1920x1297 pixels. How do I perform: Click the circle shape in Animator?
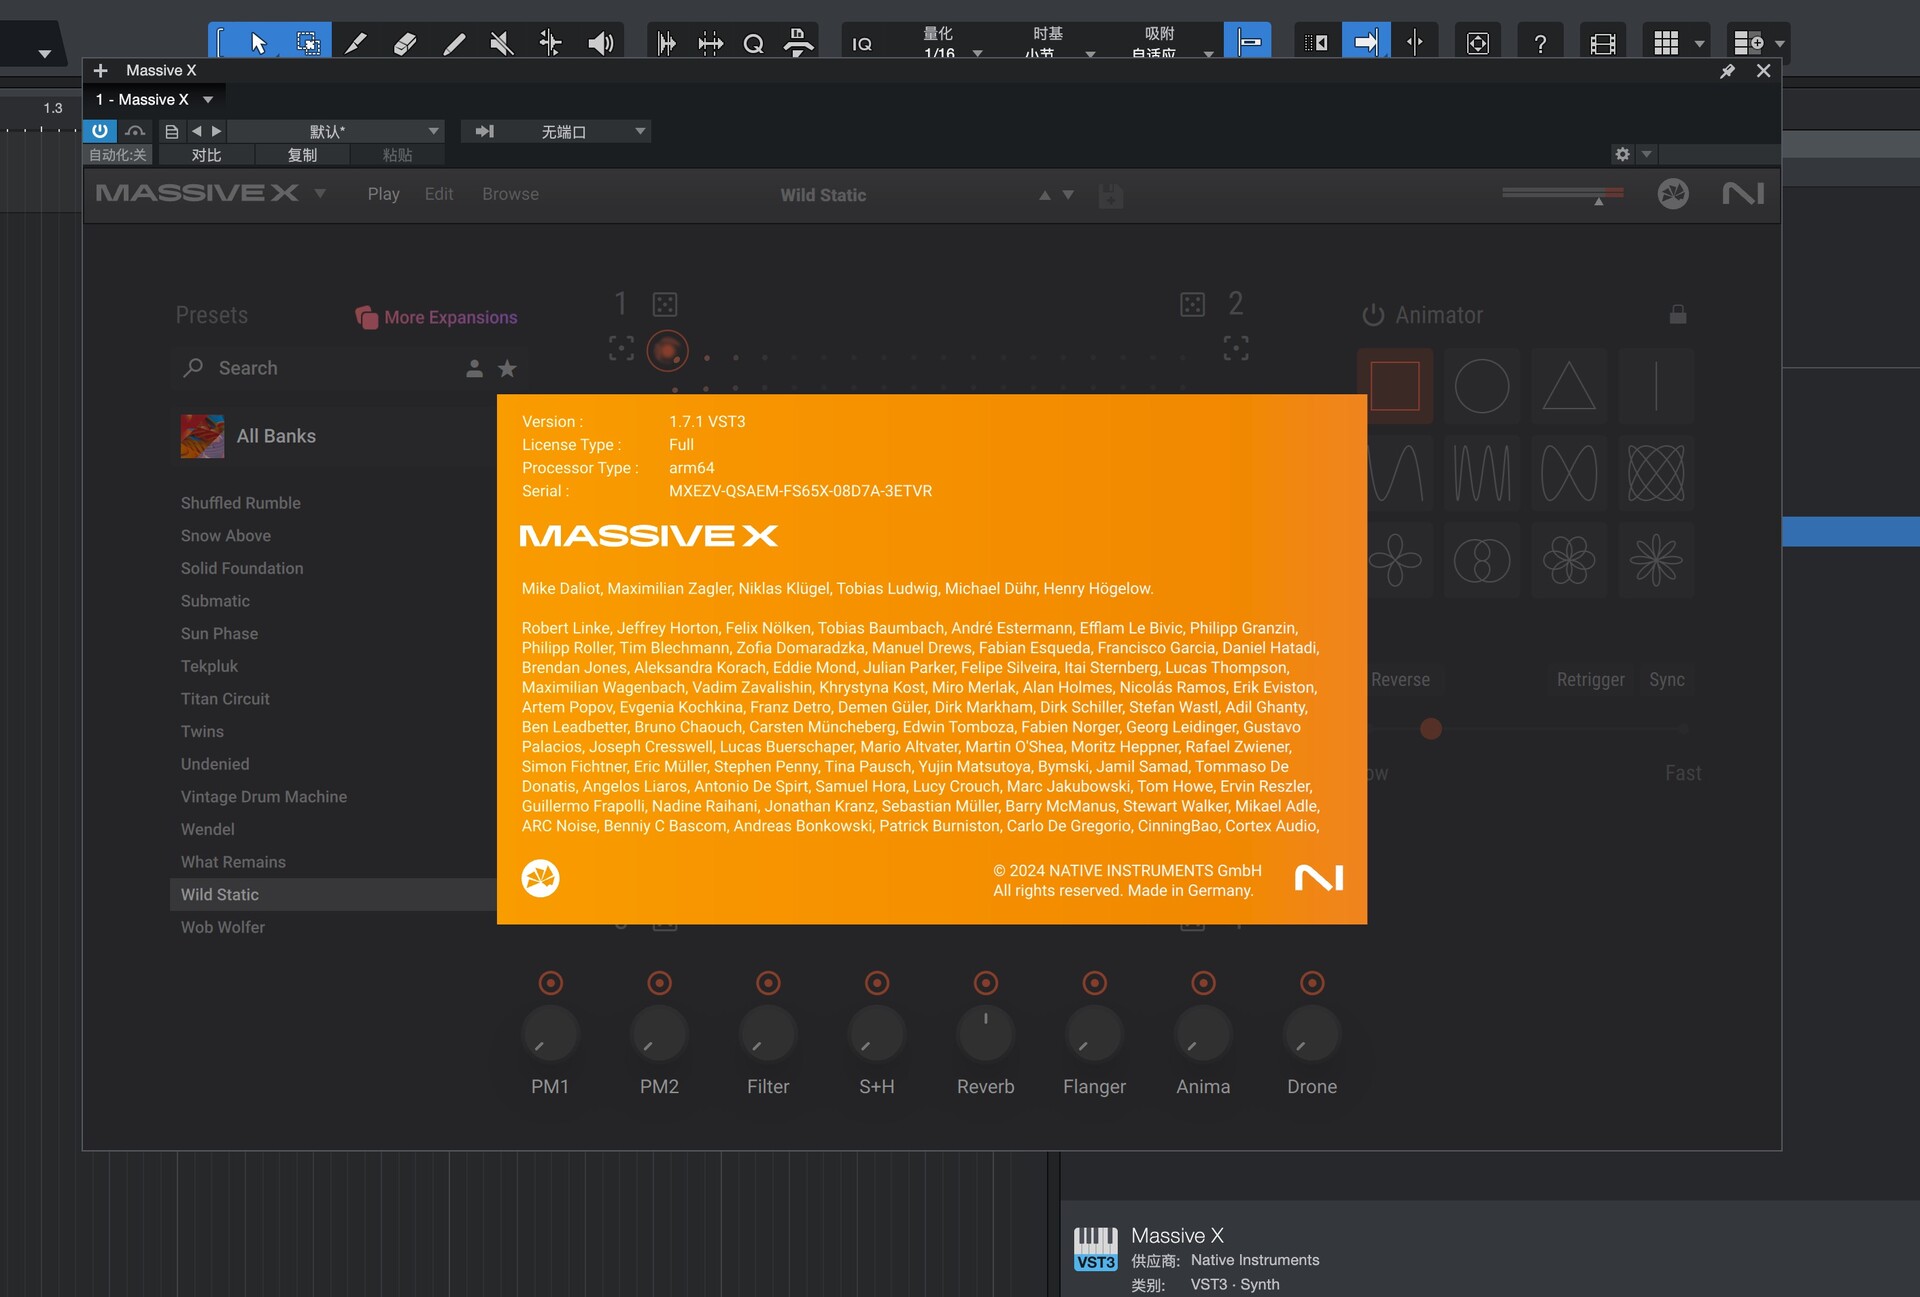coord(1481,386)
